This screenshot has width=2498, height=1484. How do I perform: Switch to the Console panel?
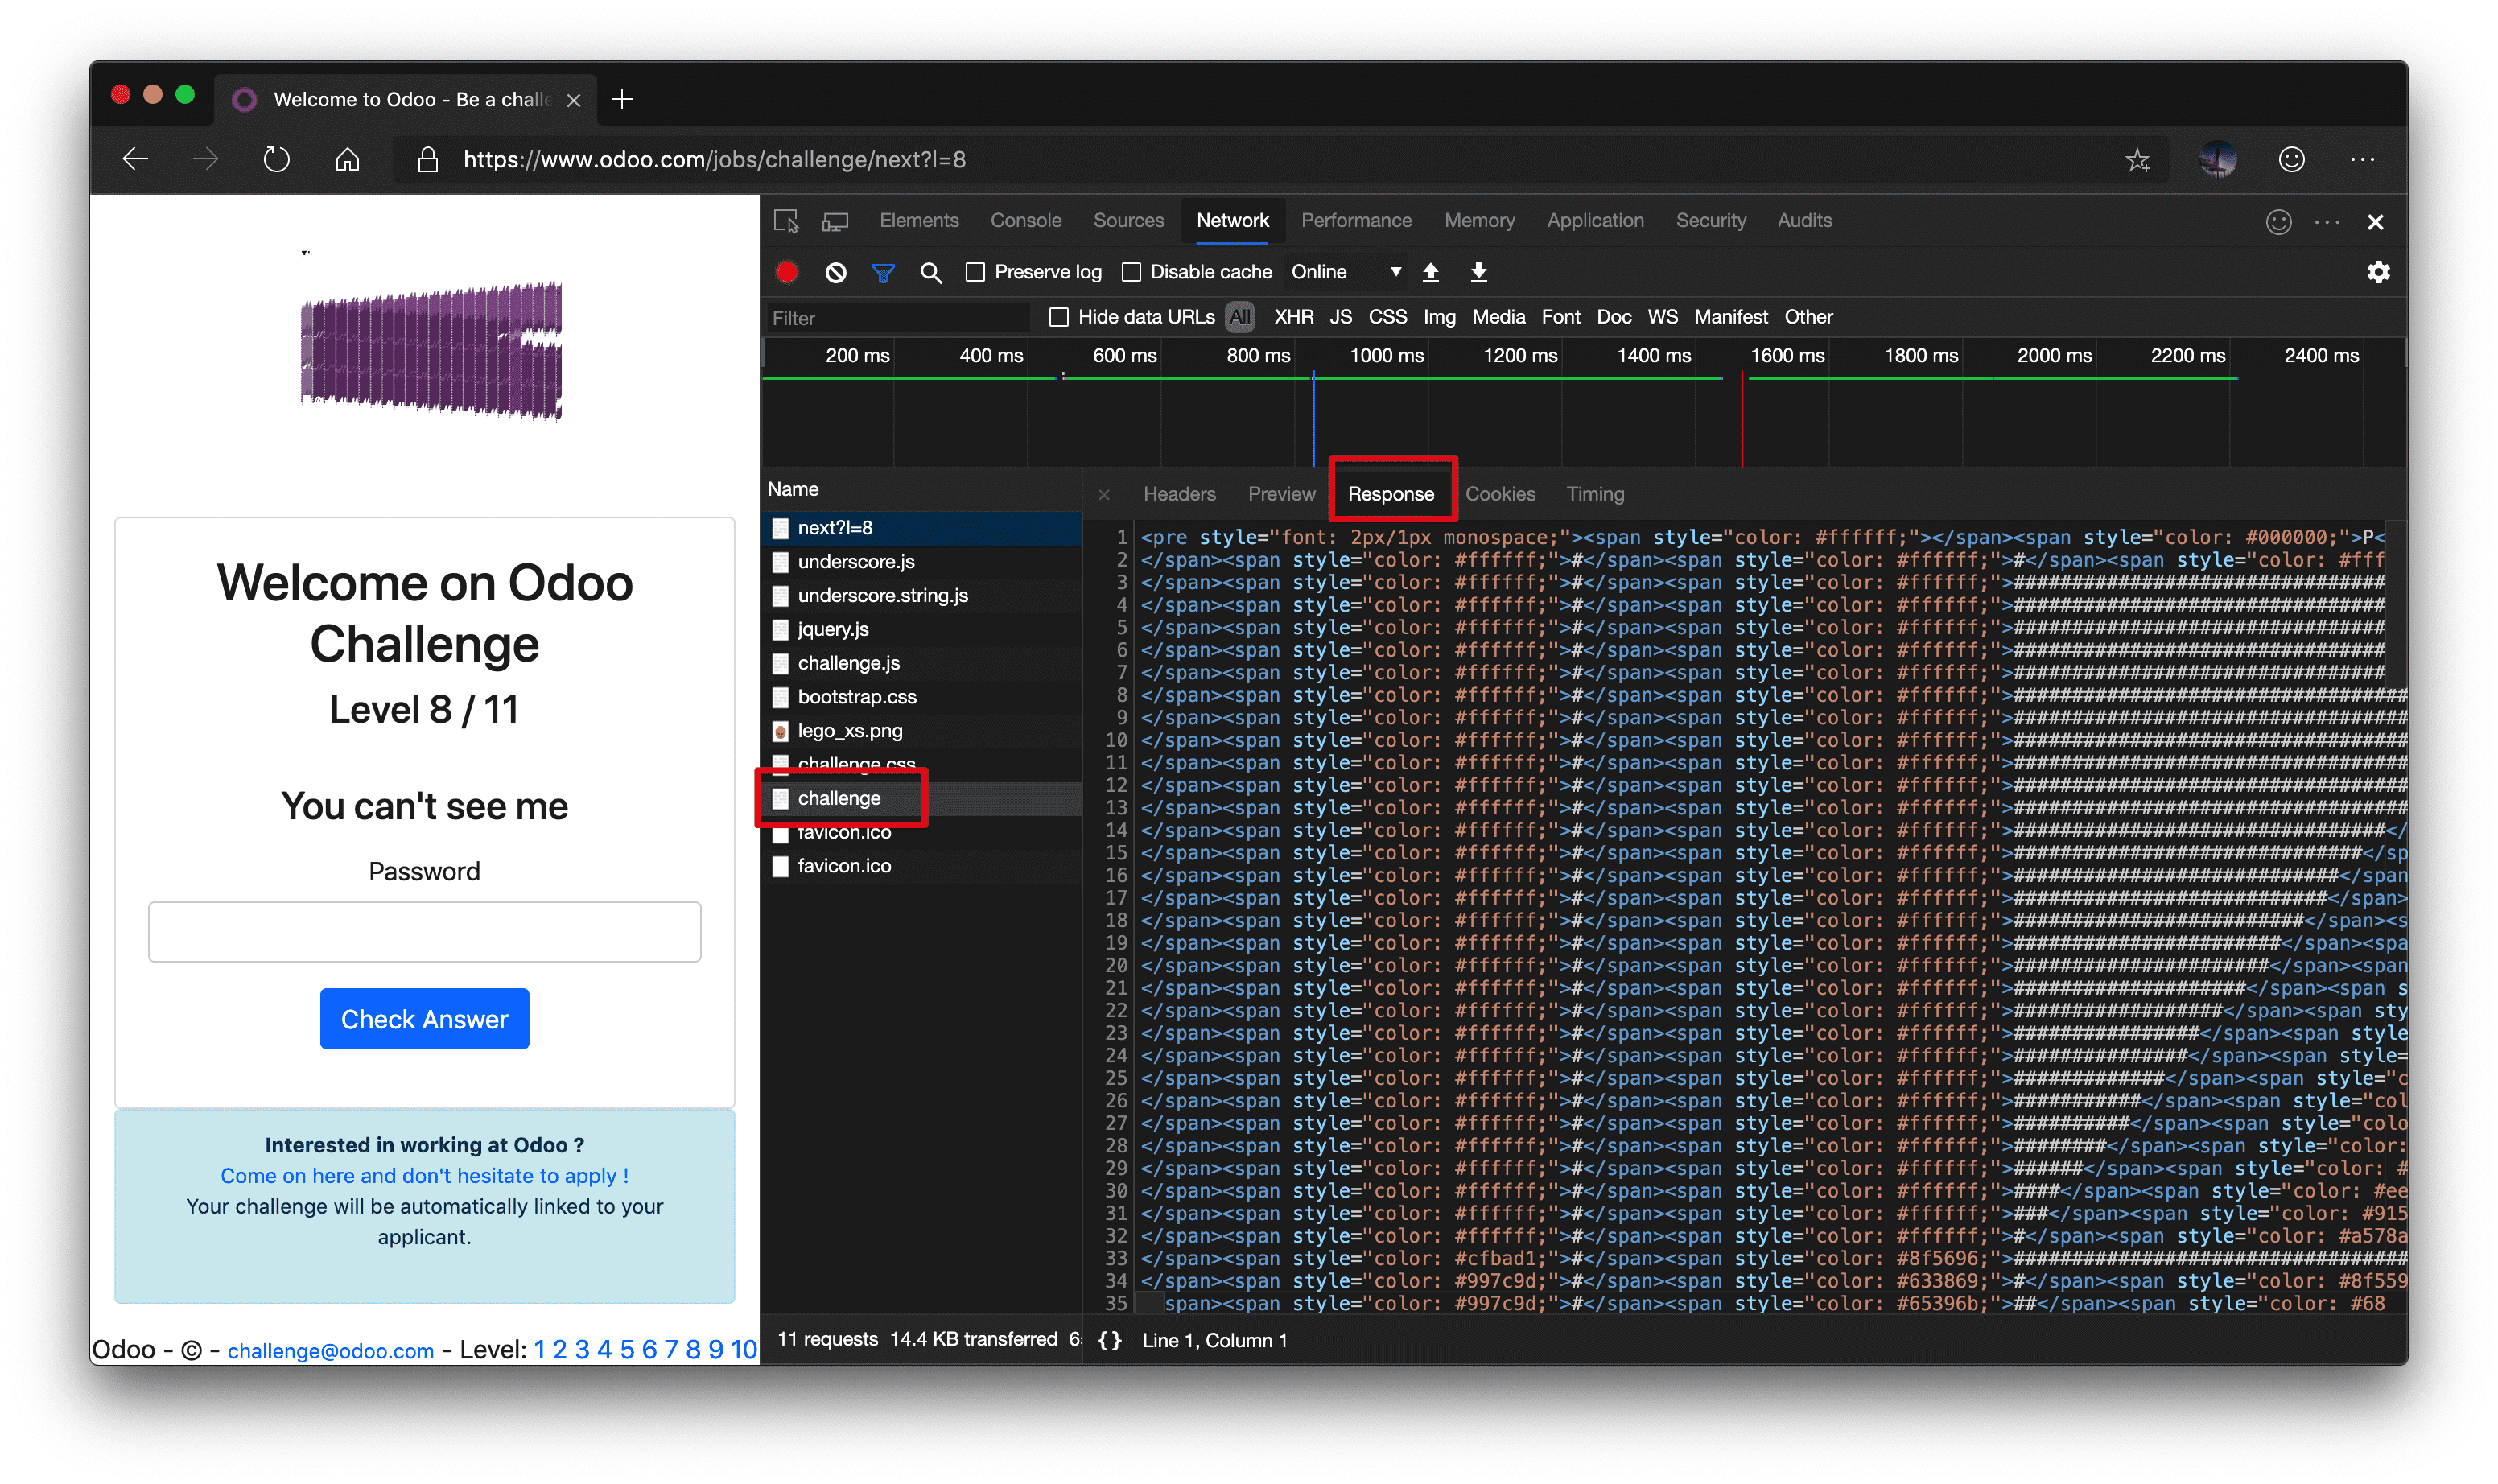tap(1025, 220)
